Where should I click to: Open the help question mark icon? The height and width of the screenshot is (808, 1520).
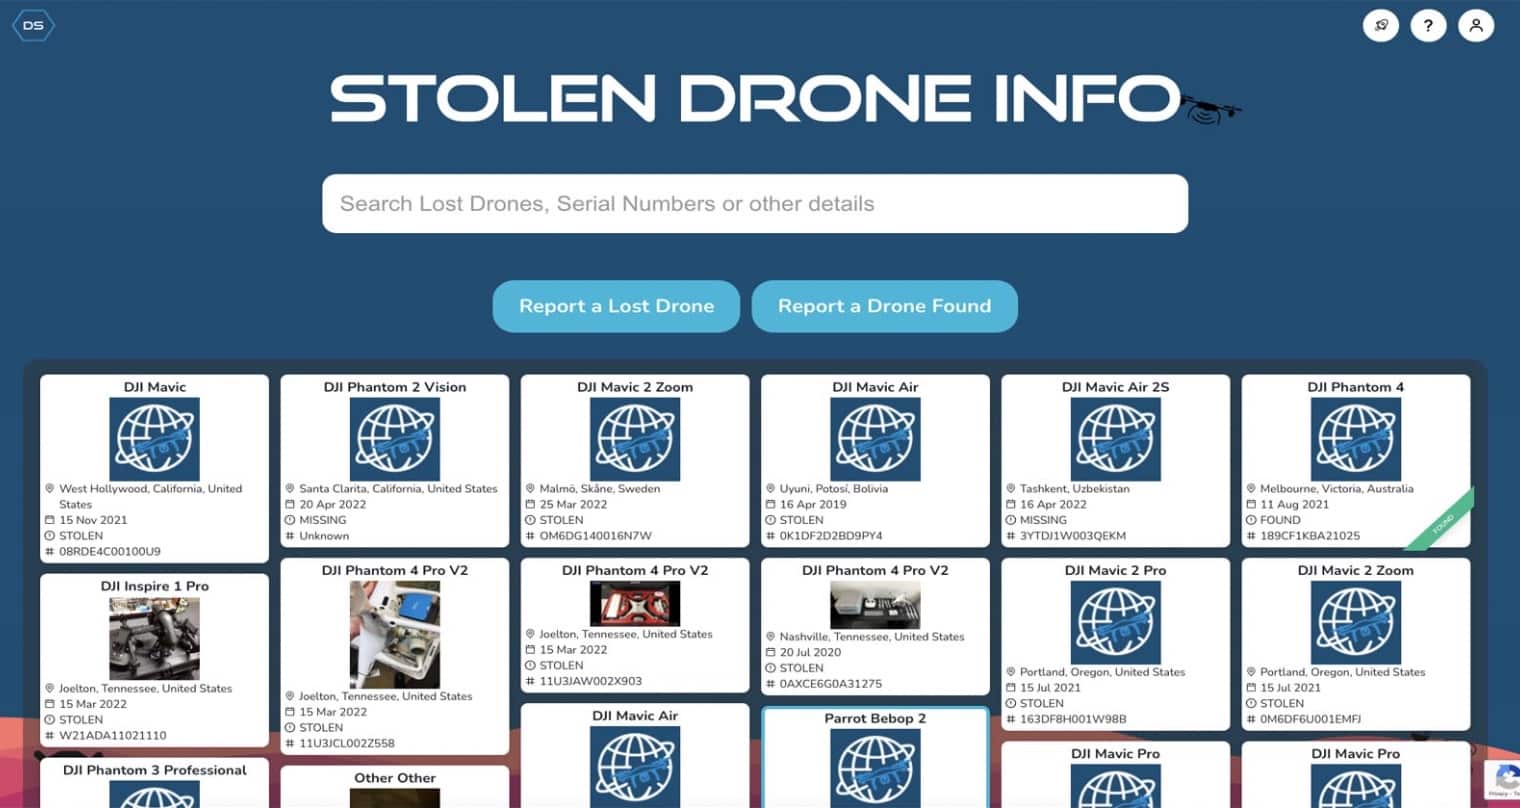(1428, 26)
